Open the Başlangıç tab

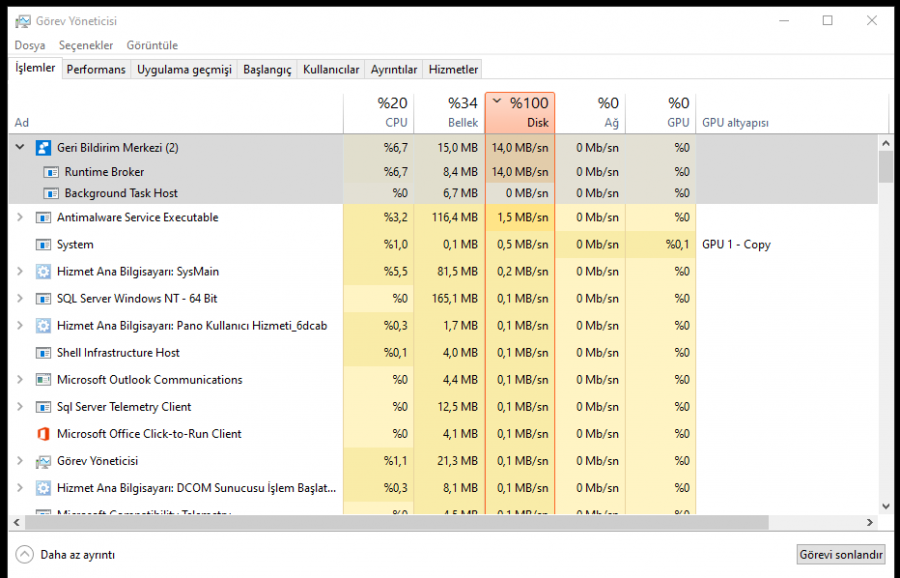[x=267, y=69]
